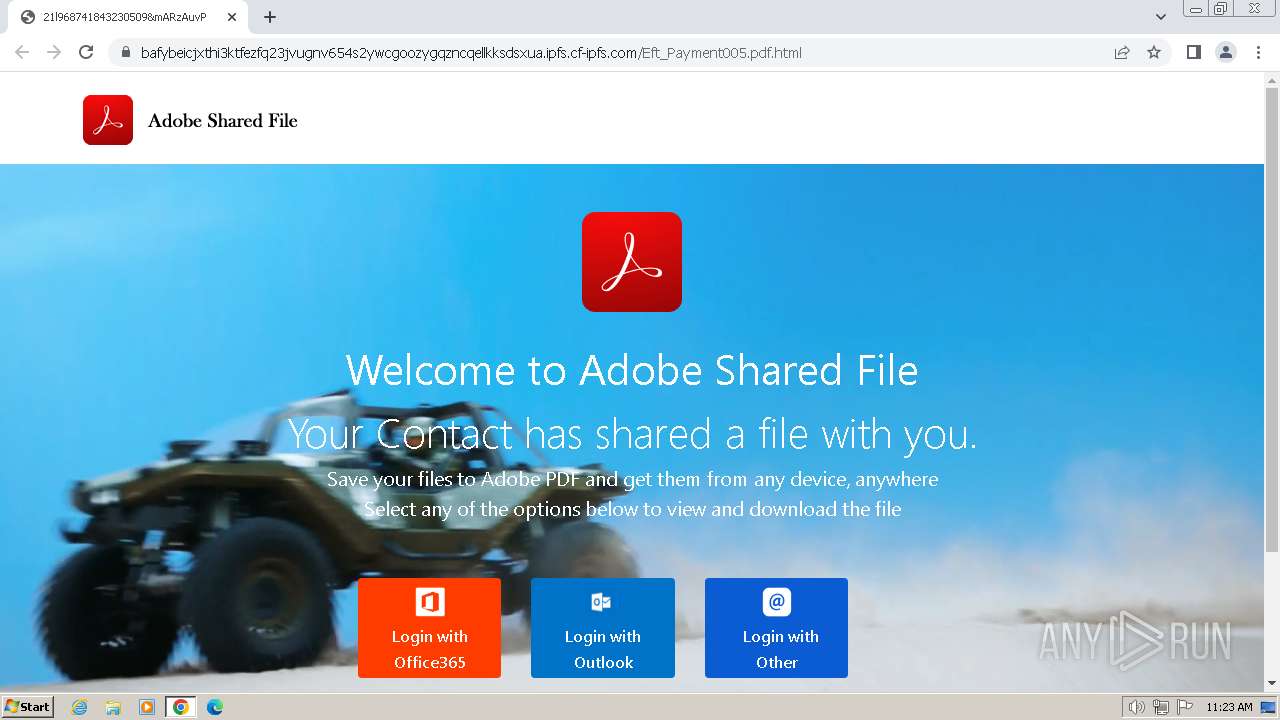Image resolution: width=1280 pixels, height=720 pixels.
Task: Switch to Chrome in taskbar
Action: pyautogui.click(x=180, y=707)
